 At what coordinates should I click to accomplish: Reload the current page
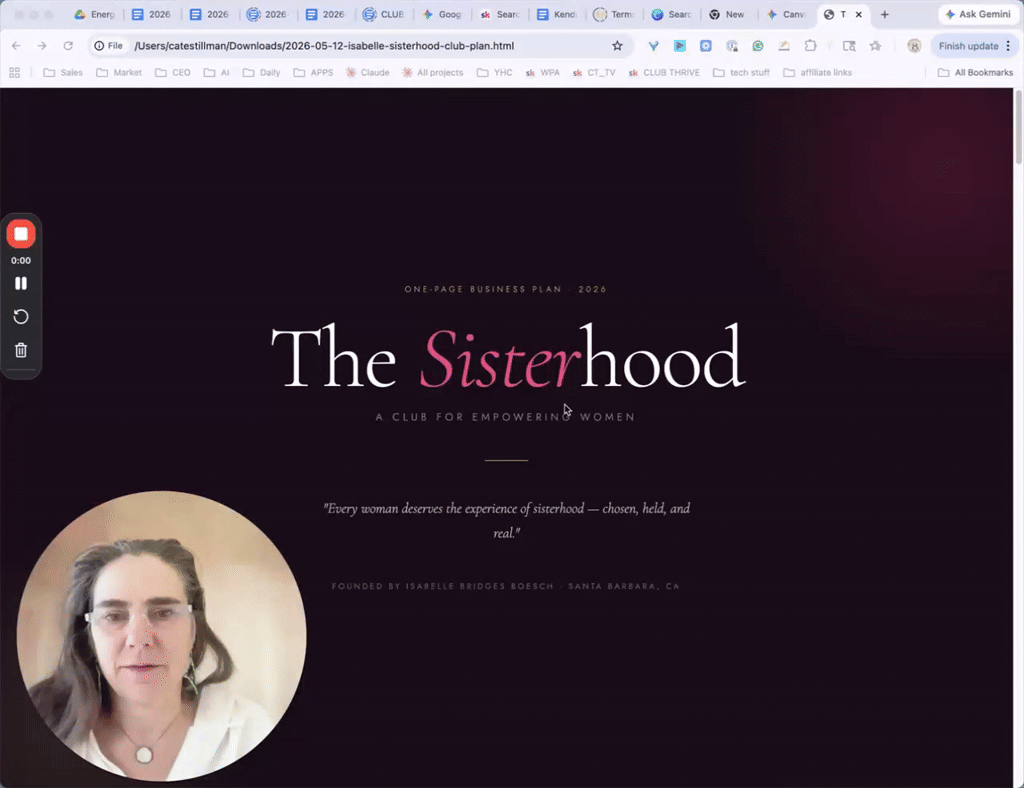[x=68, y=46]
